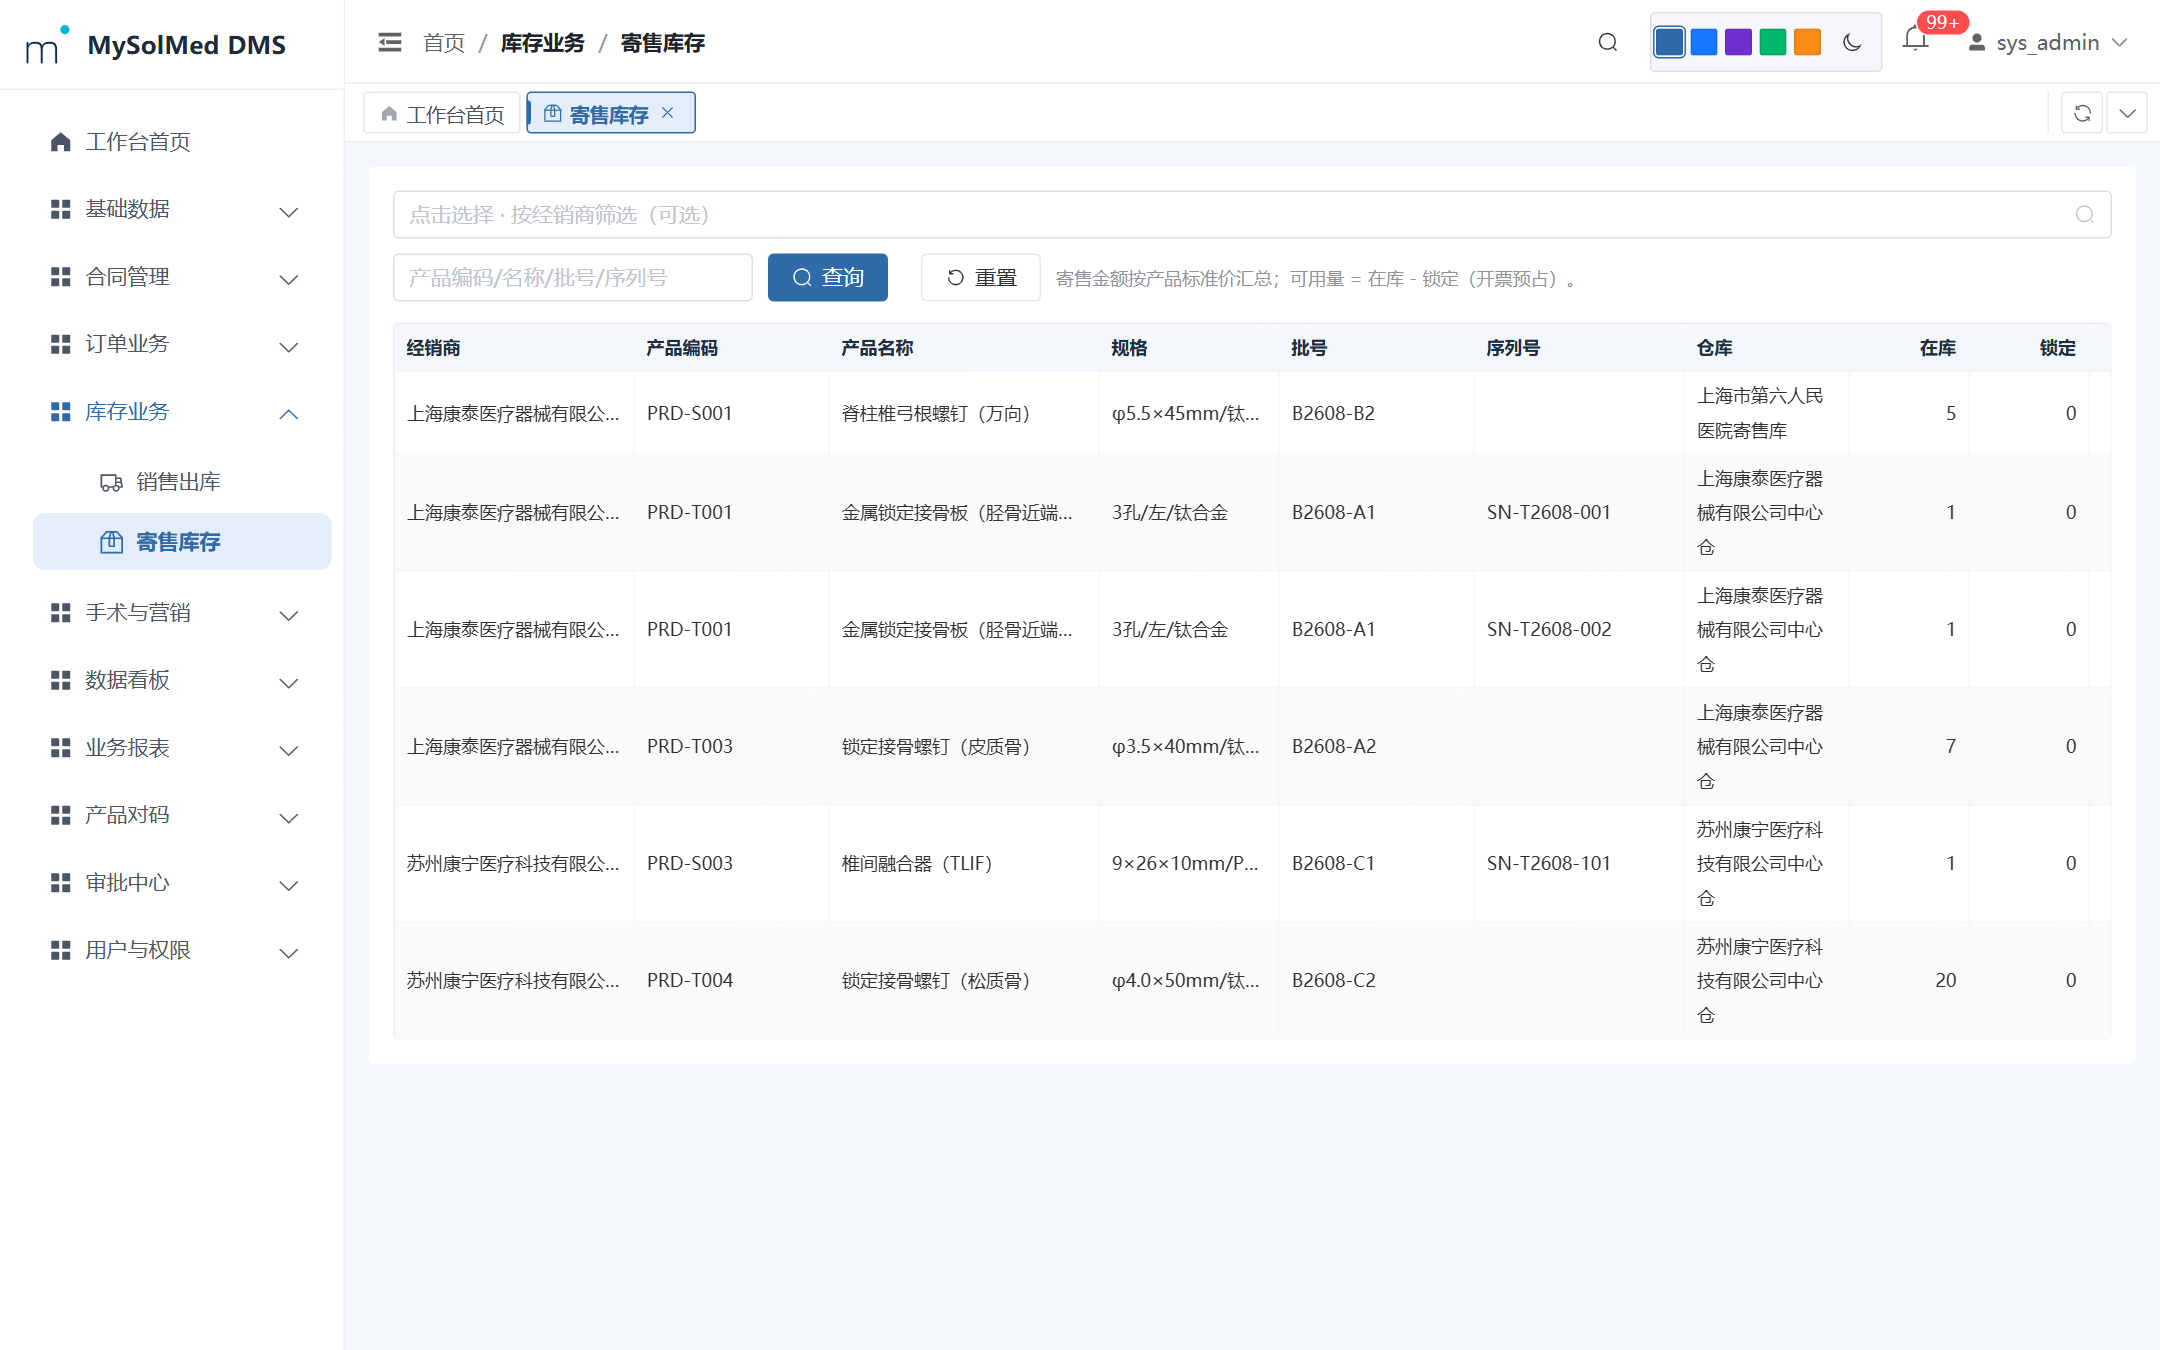Switch to the 工作台首页 tab

(x=442, y=114)
